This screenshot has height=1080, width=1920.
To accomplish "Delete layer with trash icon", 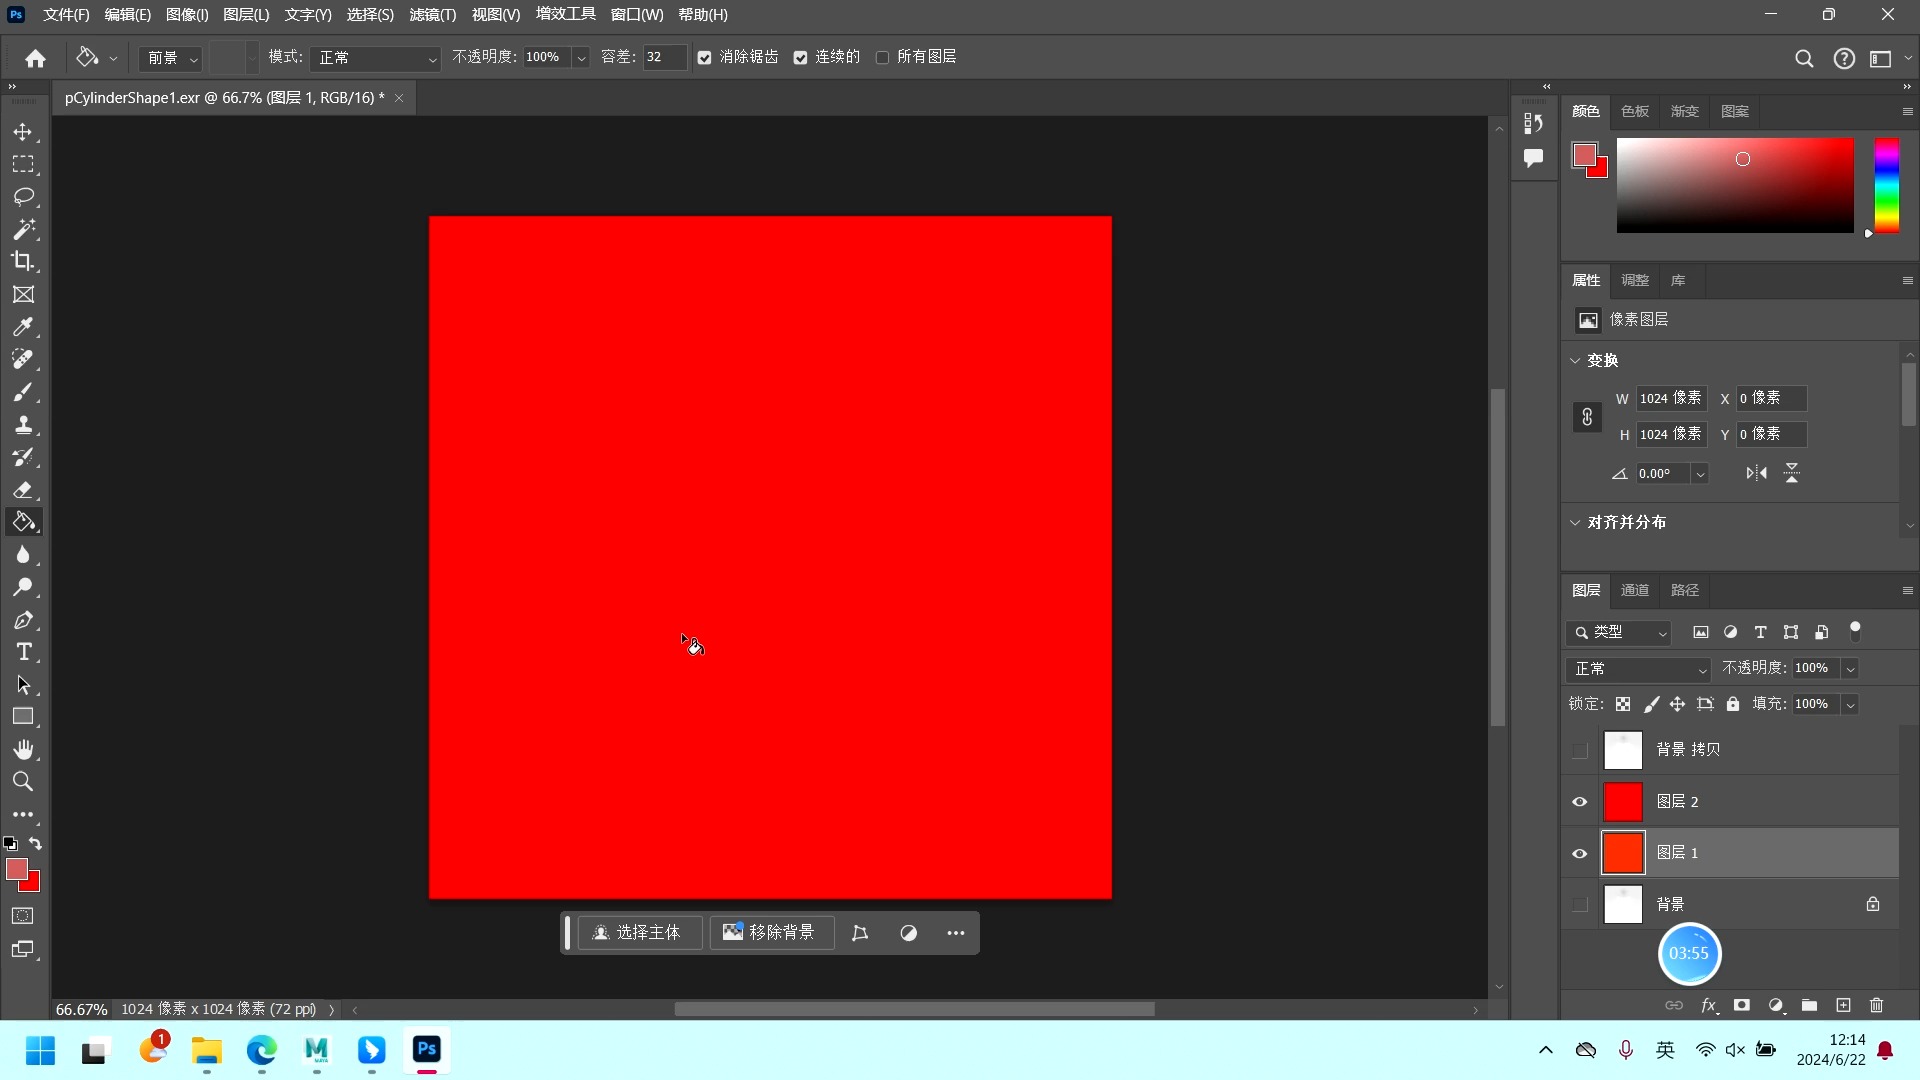I will (1876, 1005).
